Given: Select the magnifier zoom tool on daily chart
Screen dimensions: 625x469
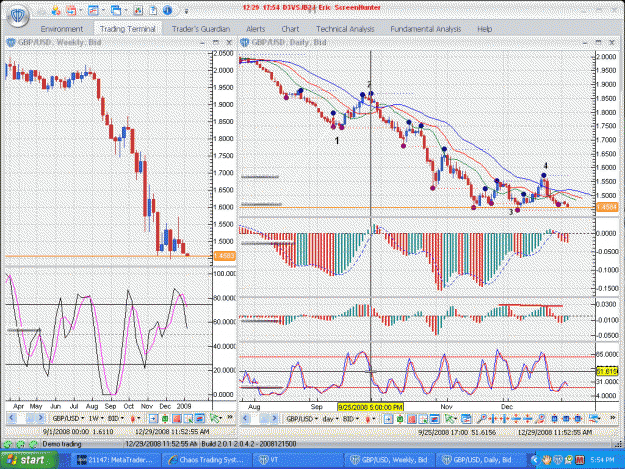Looking at the screenshot, I should [x=482, y=418].
